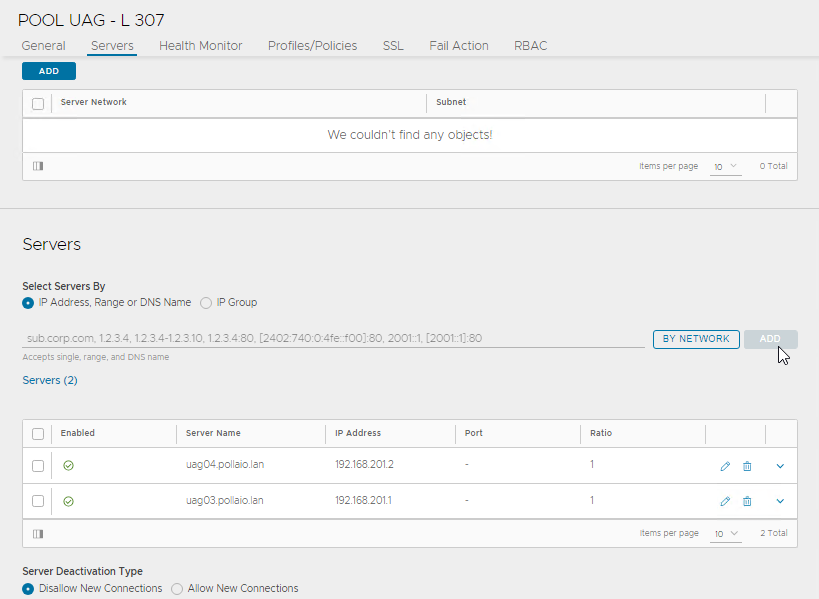This screenshot has height=599, width=819.
Task: Click the blue ADD server network button
Action: [49, 71]
